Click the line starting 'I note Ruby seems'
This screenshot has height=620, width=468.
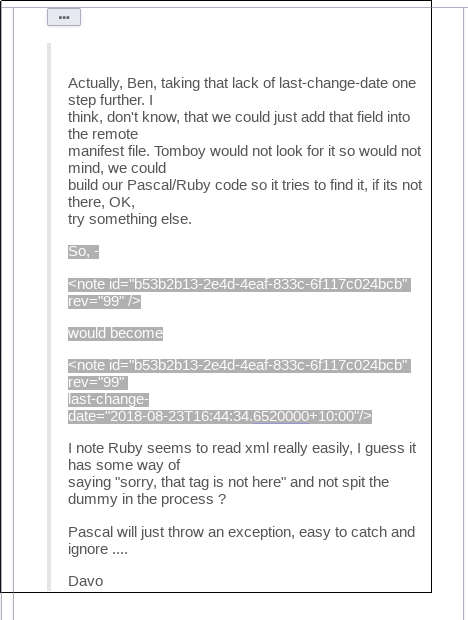242,448
